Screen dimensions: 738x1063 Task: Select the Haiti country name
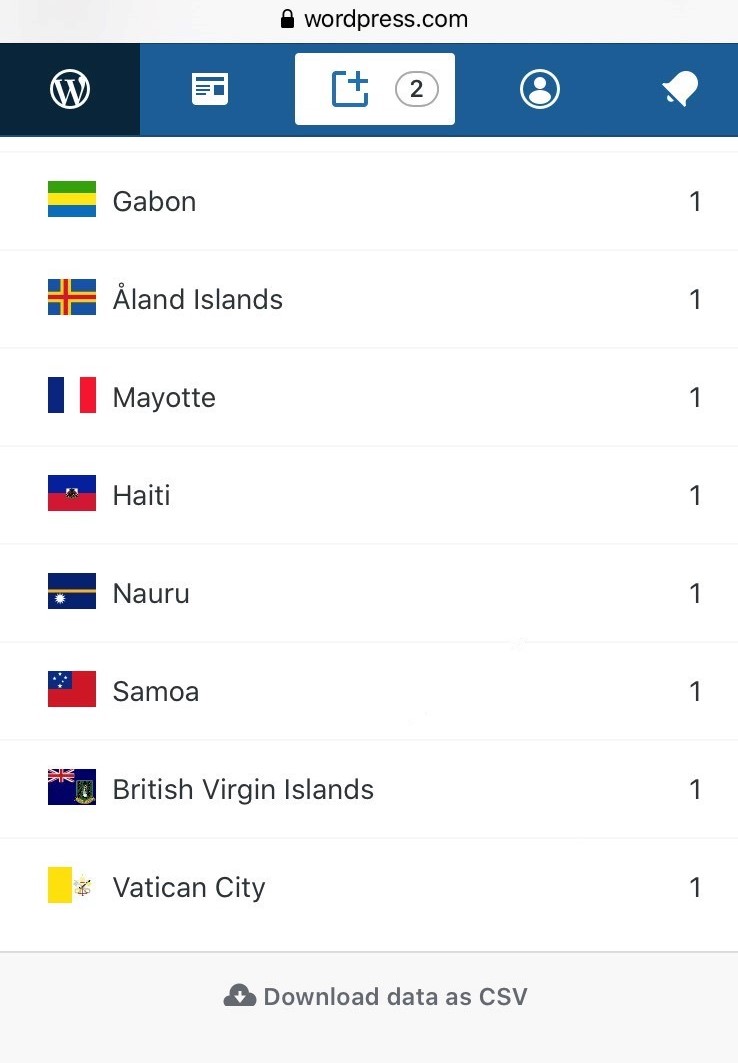(141, 495)
